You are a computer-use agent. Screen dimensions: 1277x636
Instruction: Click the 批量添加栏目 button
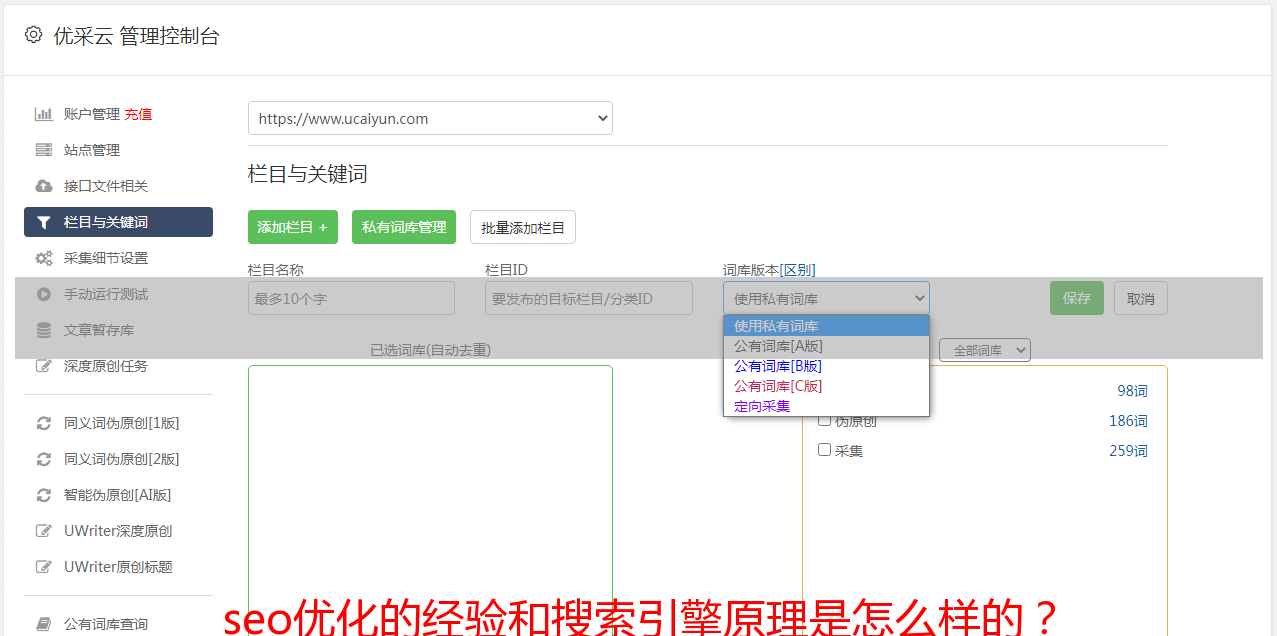523,227
